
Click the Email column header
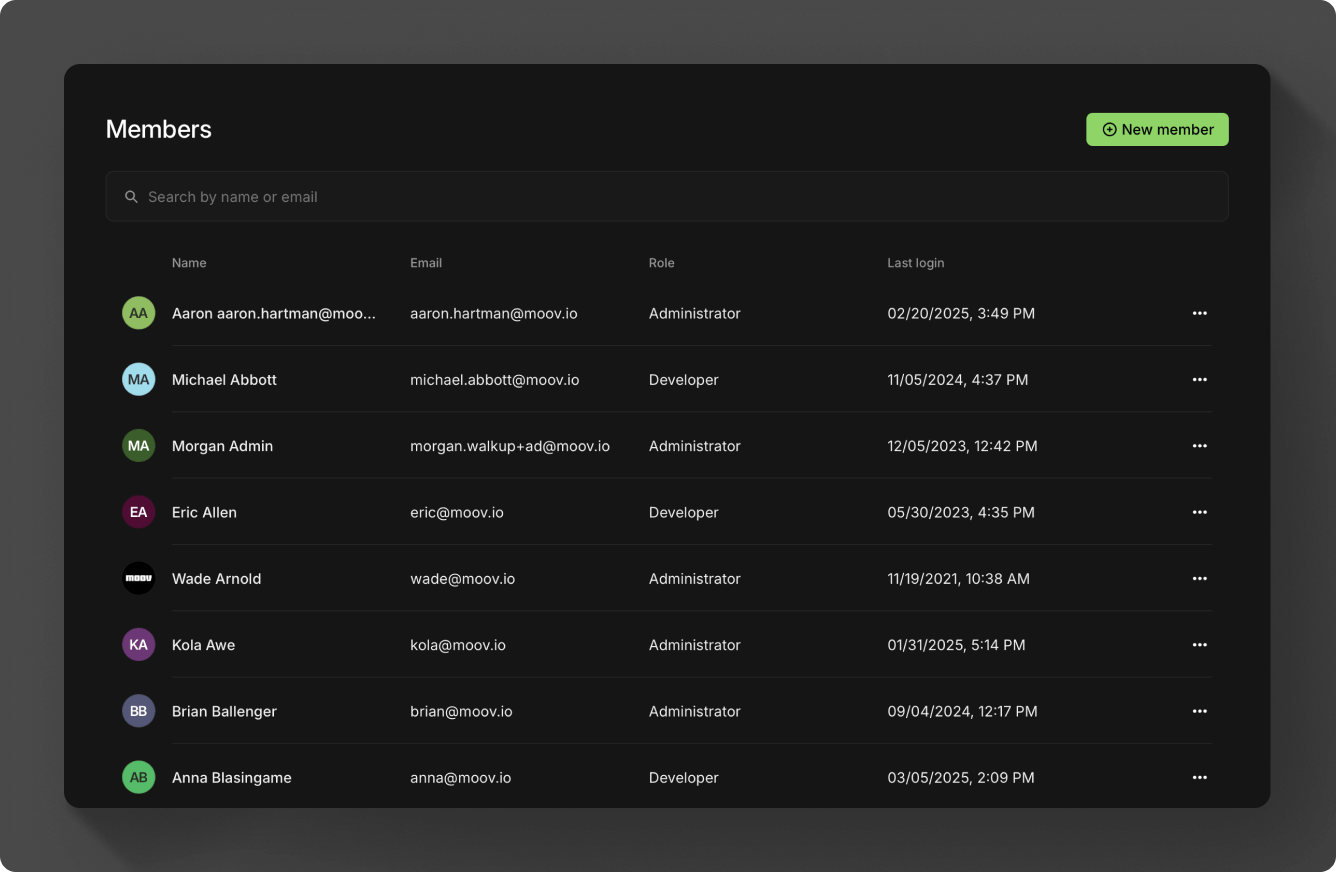click(426, 263)
